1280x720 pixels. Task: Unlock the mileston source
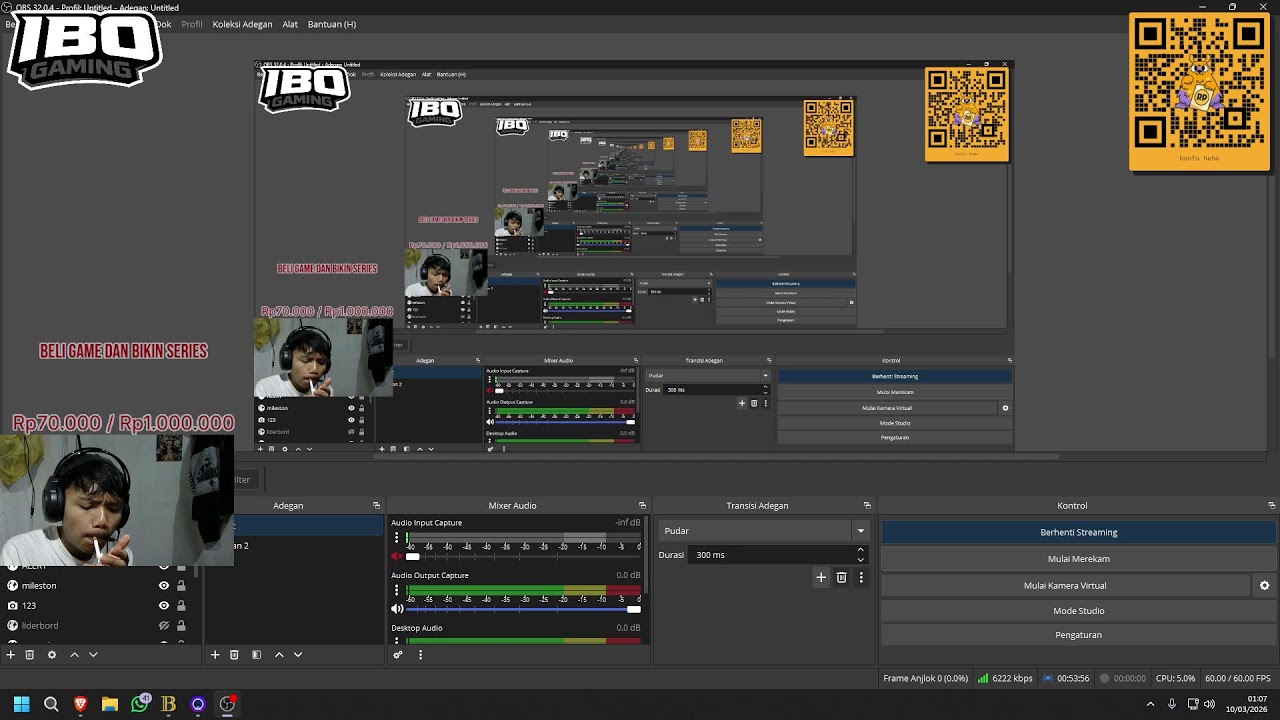point(181,585)
